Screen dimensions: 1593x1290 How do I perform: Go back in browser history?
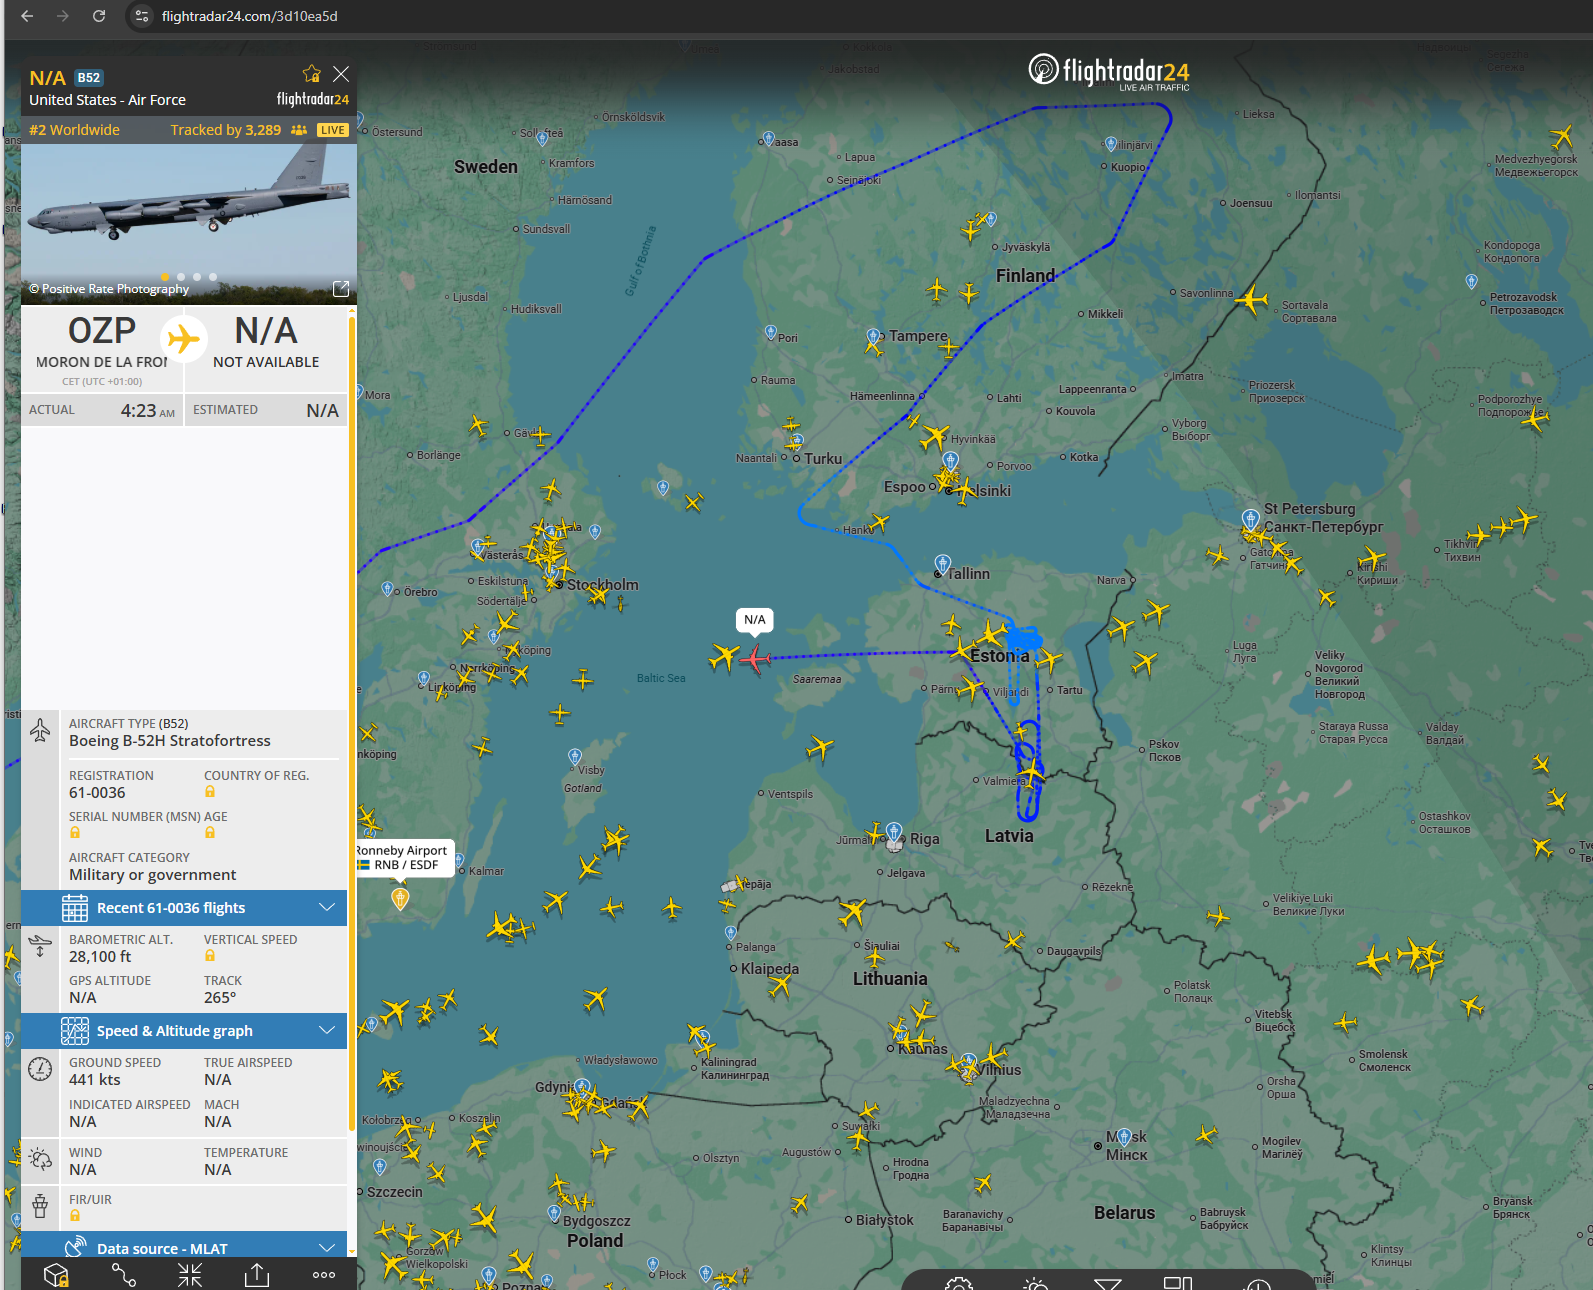tap(27, 16)
